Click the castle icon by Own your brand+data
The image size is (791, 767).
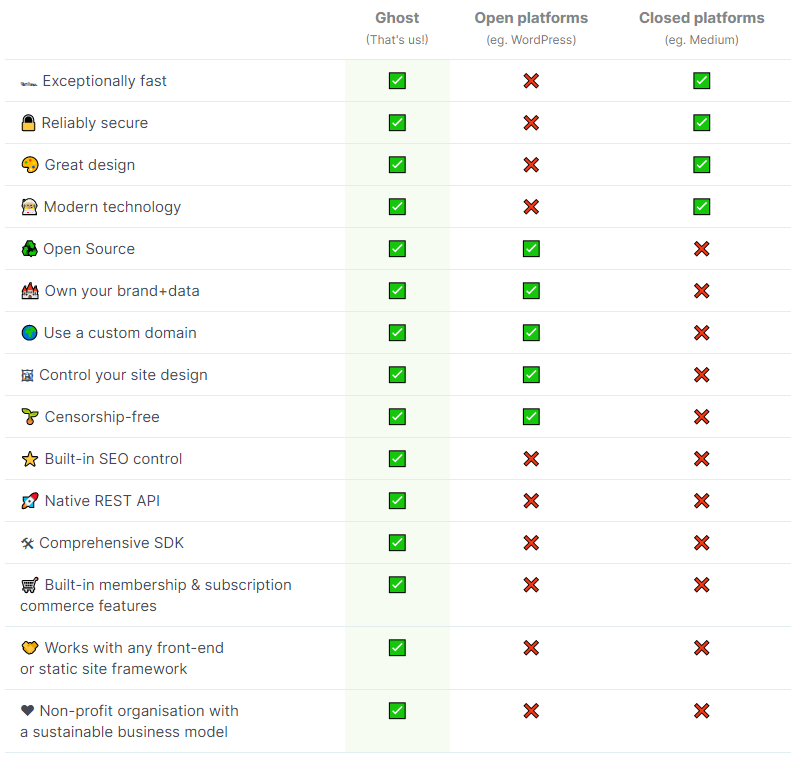[30, 291]
